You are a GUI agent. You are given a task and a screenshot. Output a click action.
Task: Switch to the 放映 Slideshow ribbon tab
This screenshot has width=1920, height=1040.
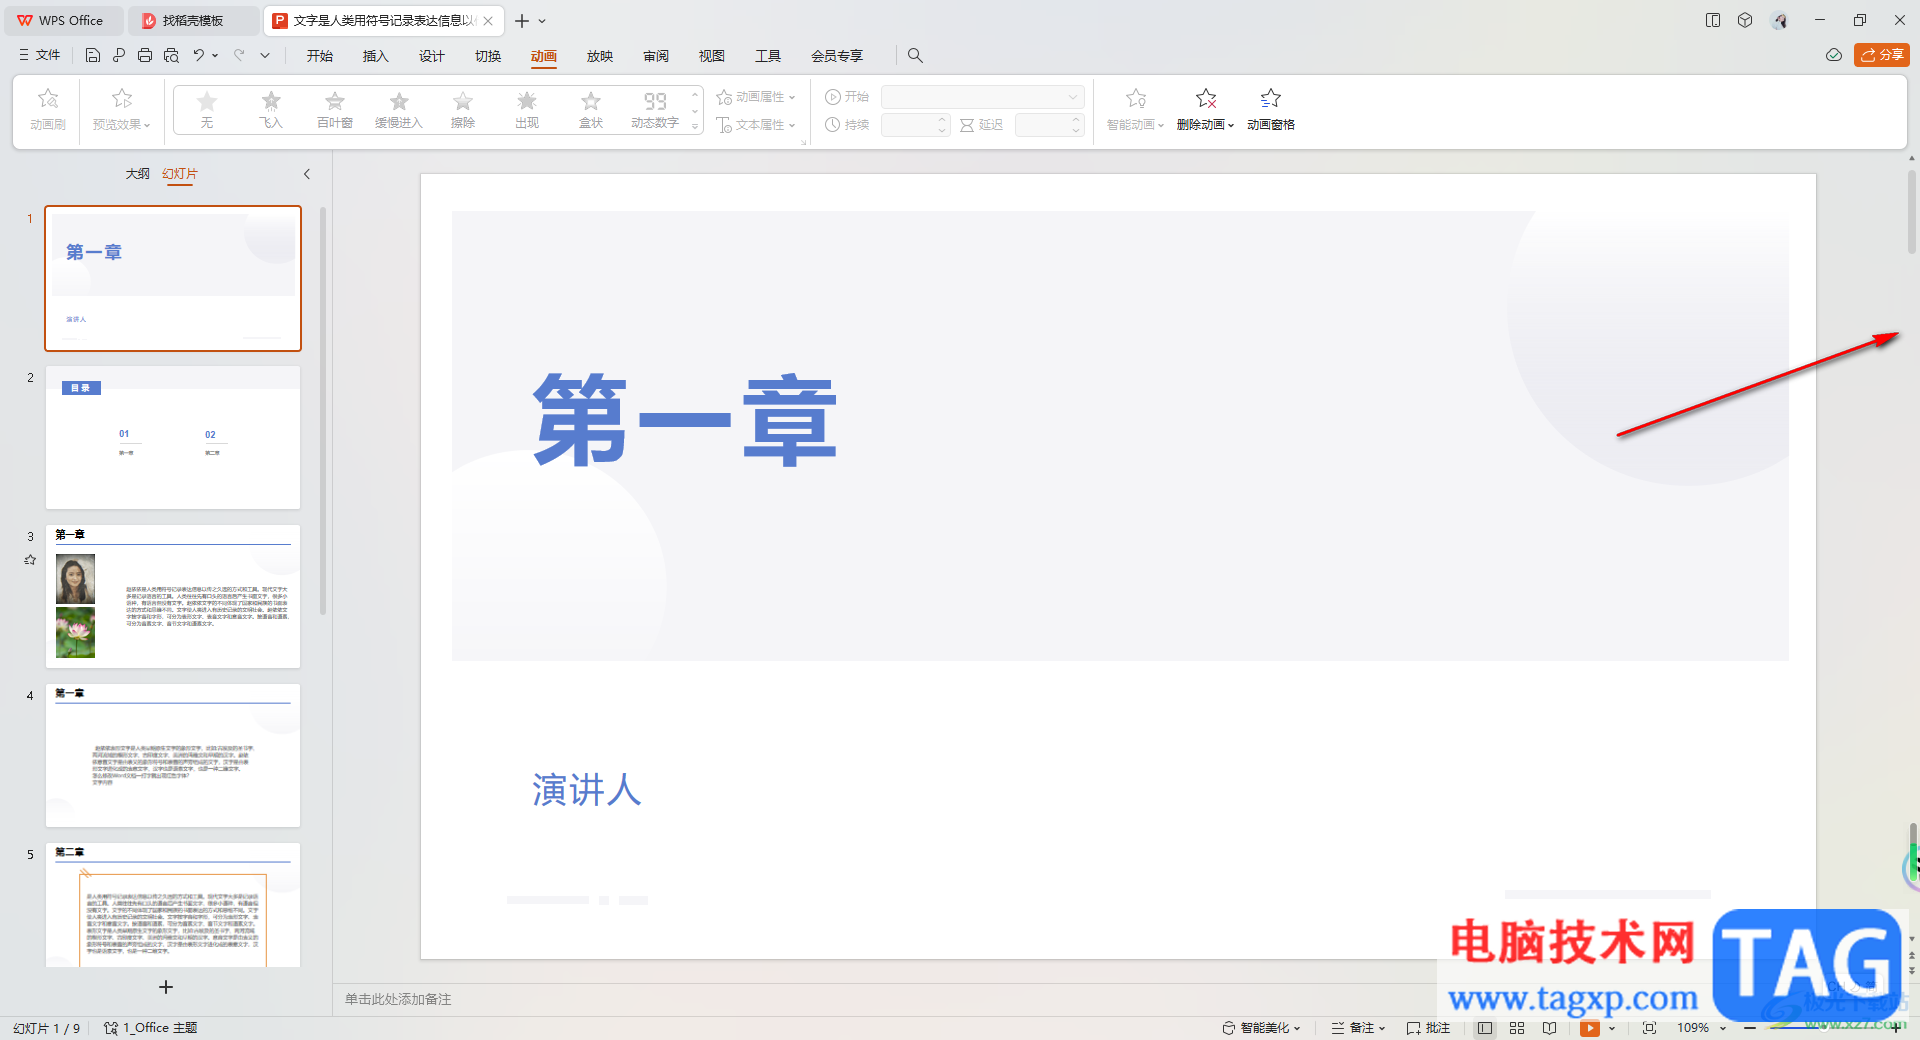point(600,56)
